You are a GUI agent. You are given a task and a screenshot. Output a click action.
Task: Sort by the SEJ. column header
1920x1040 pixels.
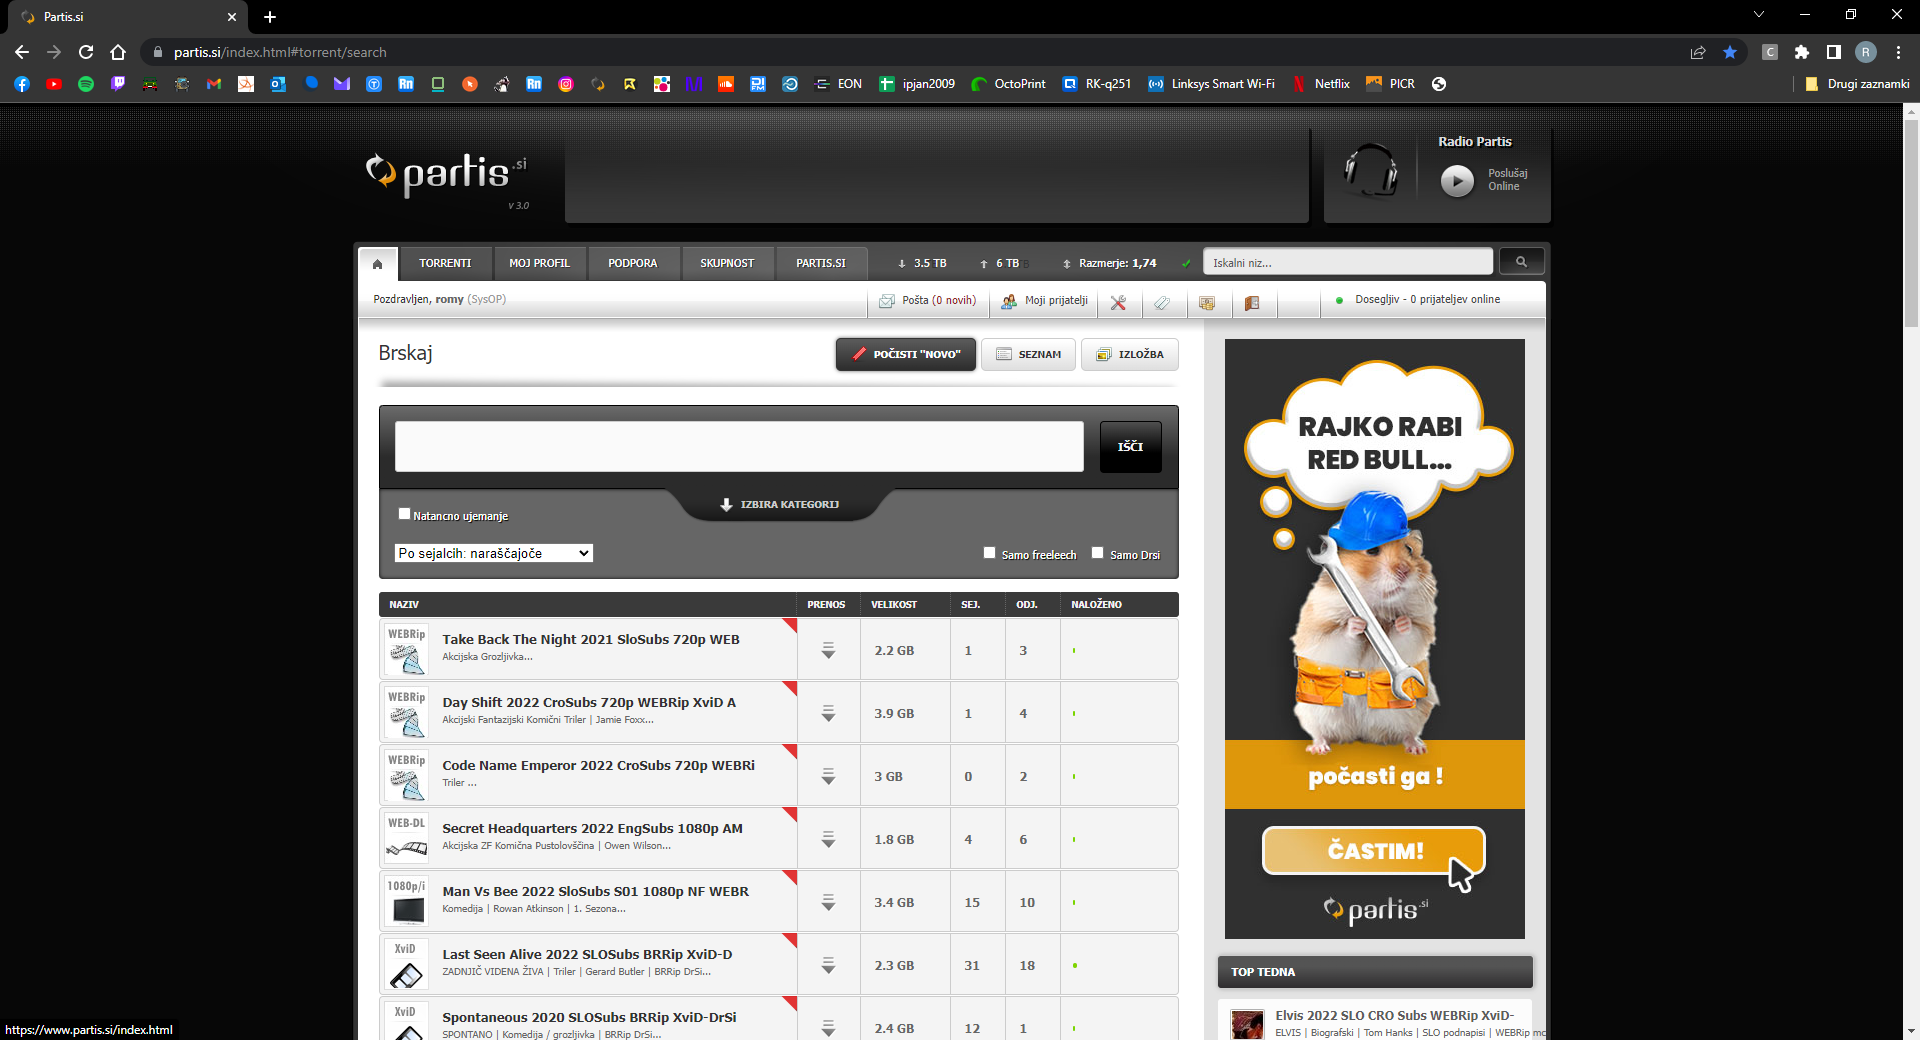pos(970,605)
